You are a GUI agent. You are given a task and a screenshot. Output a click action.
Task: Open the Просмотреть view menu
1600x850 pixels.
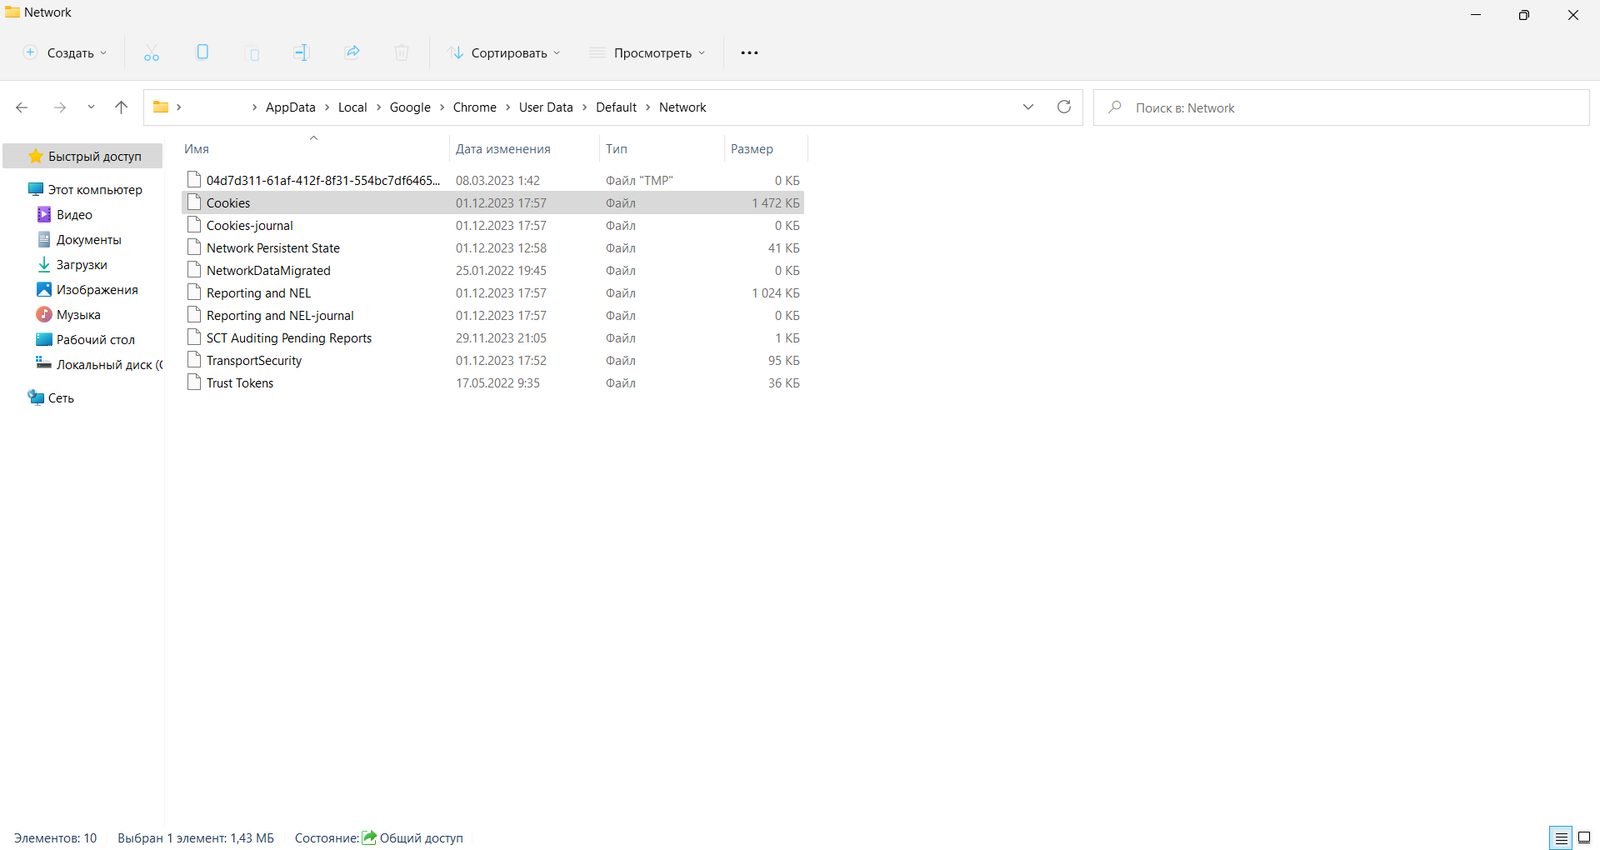[648, 53]
